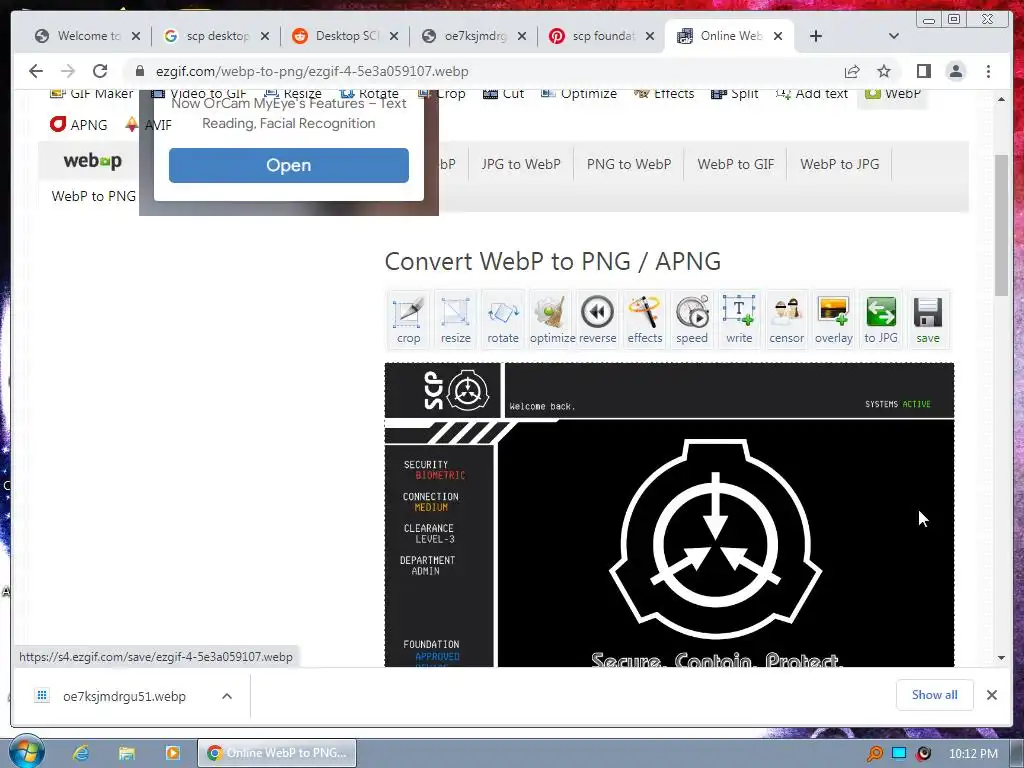Open the ezgif optimize tool
Image resolution: width=1024 pixels, height=768 pixels.
552,319
